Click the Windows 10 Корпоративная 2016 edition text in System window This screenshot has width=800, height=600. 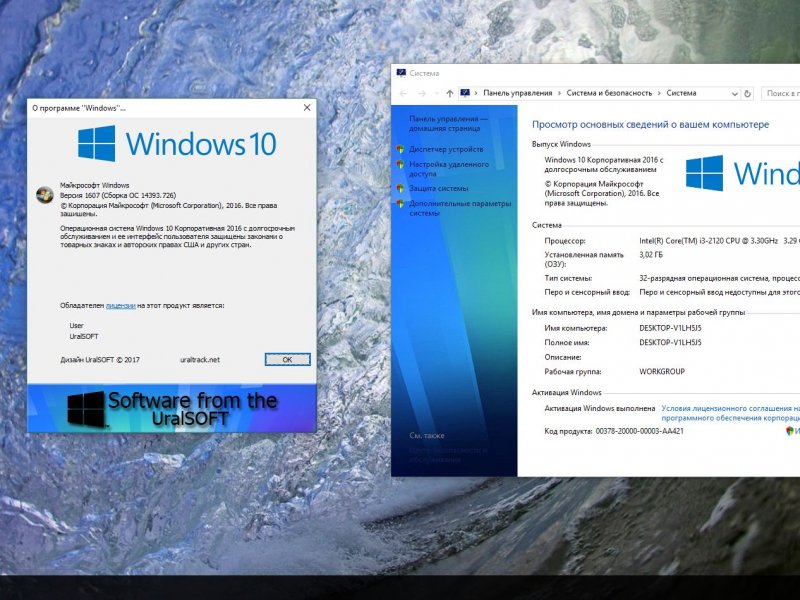[604, 164]
